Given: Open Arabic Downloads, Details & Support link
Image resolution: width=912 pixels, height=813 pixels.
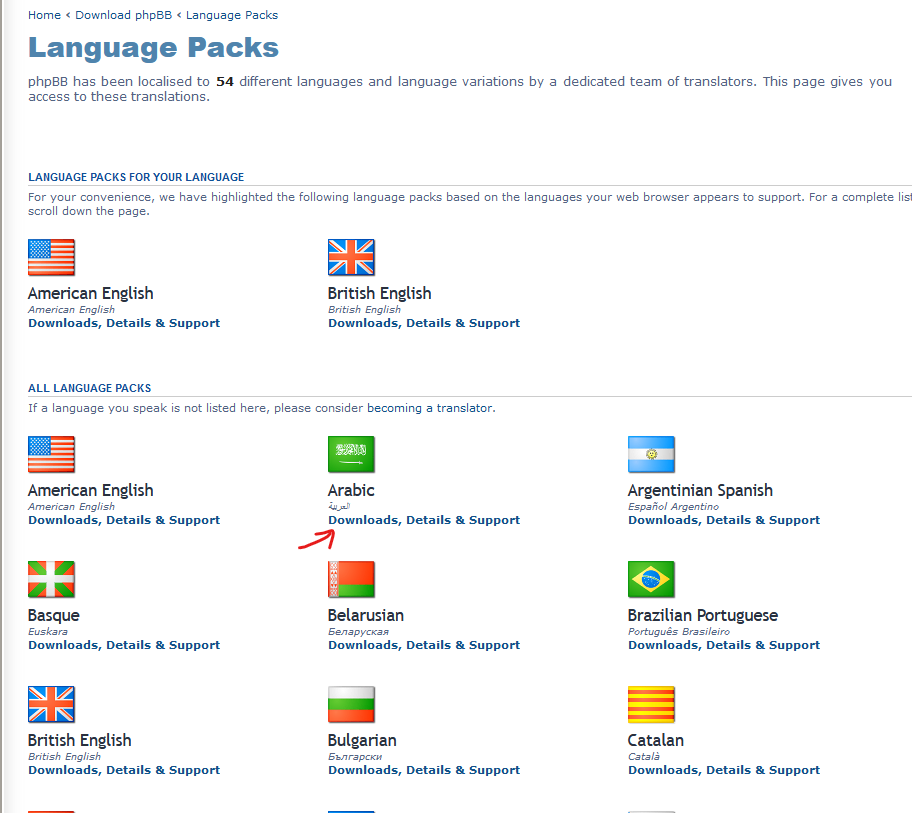Looking at the screenshot, I should (x=424, y=520).
